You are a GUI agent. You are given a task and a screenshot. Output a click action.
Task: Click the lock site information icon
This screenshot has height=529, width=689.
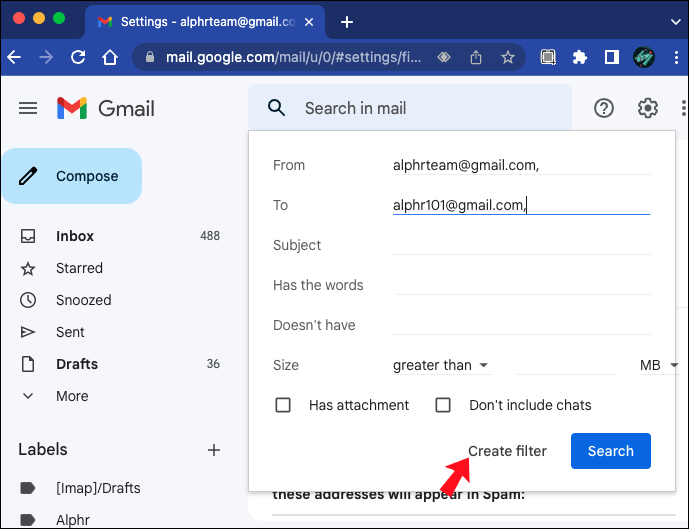[150, 57]
